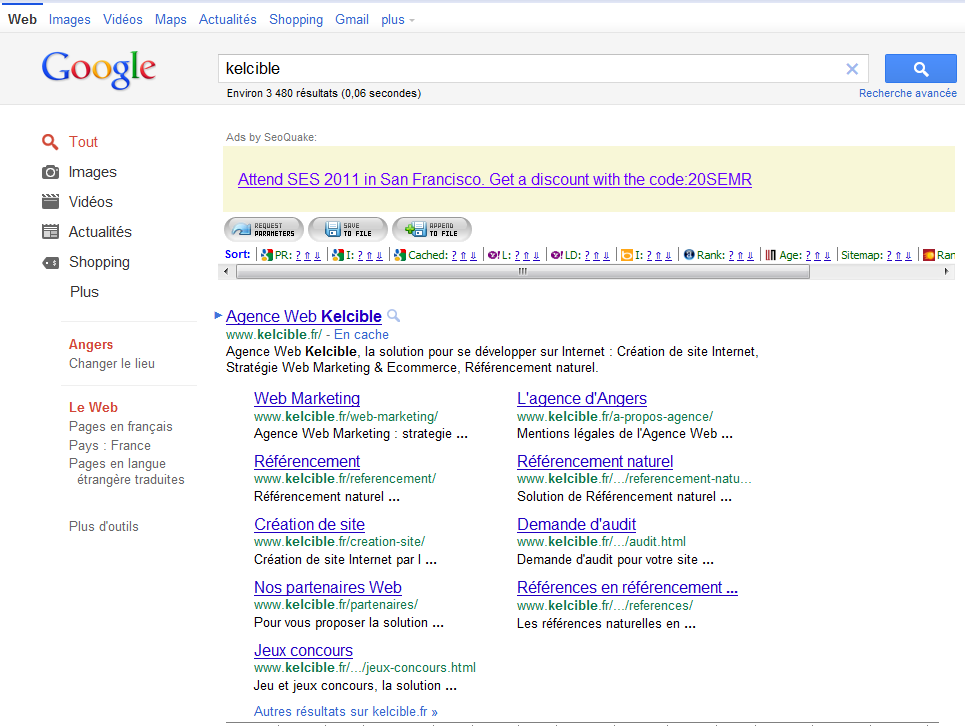Image resolution: width=965 pixels, height=726 pixels.
Task: Click the camera icon beside Images
Action: [x=50, y=172]
